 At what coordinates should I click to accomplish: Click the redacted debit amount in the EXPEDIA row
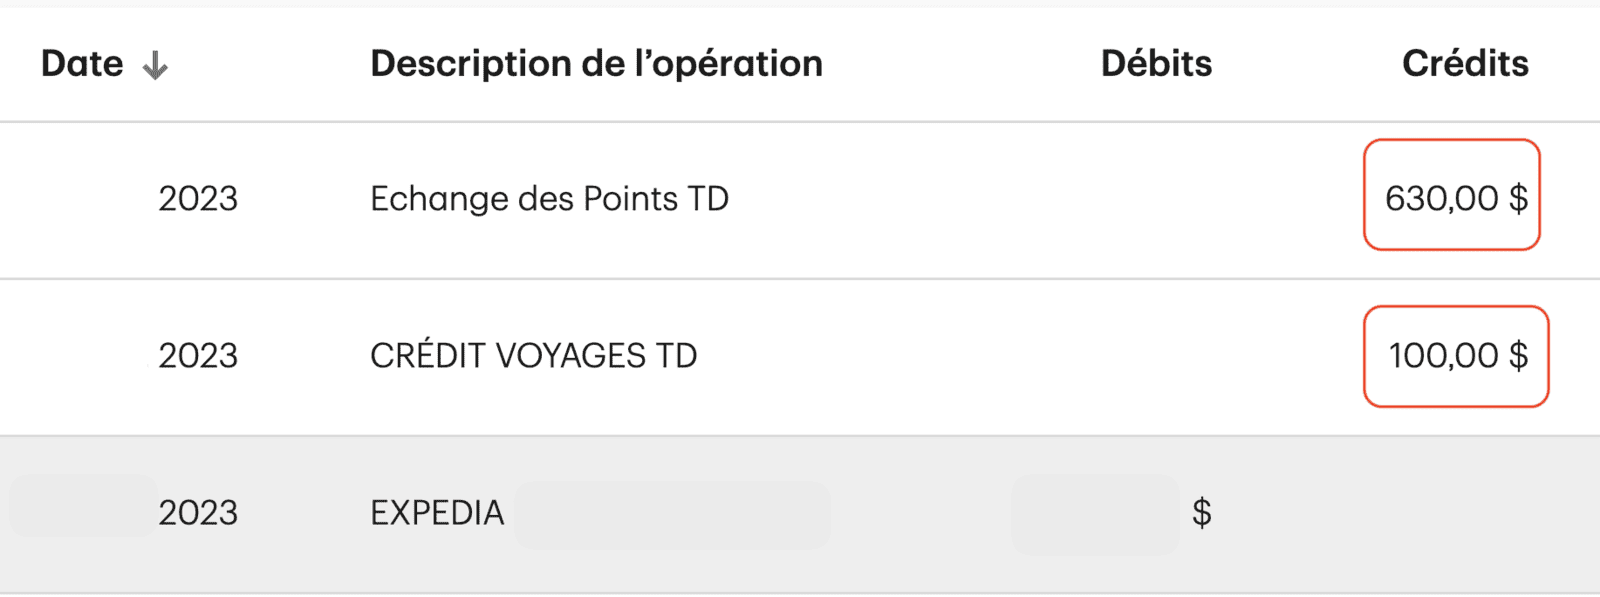point(1093,512)
